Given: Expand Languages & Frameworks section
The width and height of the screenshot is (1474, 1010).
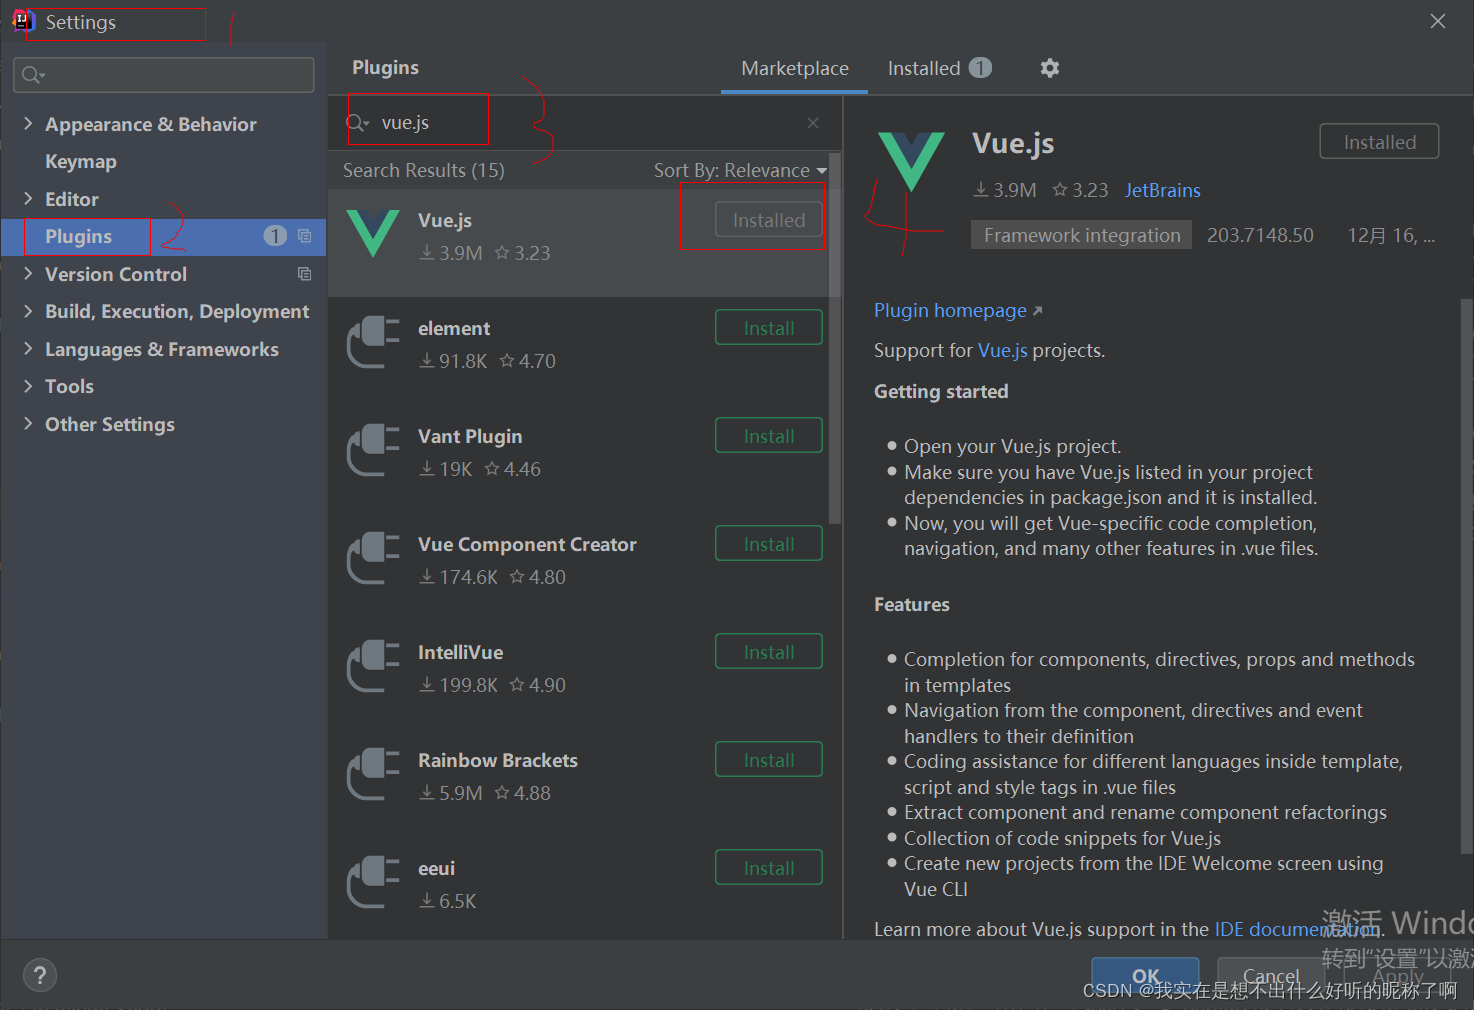Looking at the screenshot, I should [x=28, y=349].
